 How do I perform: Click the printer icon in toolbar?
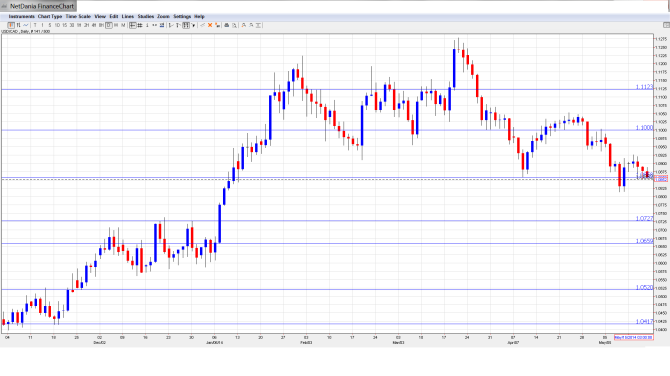[x=227, y=25]
